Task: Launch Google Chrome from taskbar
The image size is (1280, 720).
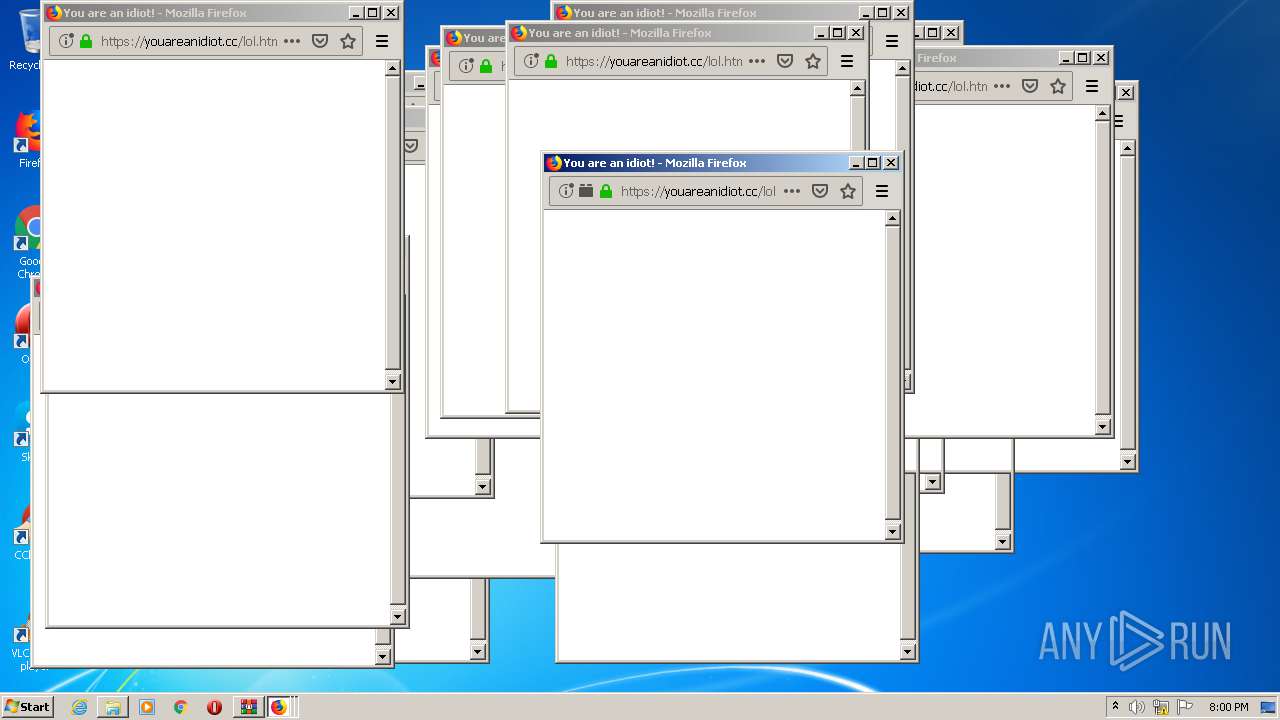Action: coord(180,707)
